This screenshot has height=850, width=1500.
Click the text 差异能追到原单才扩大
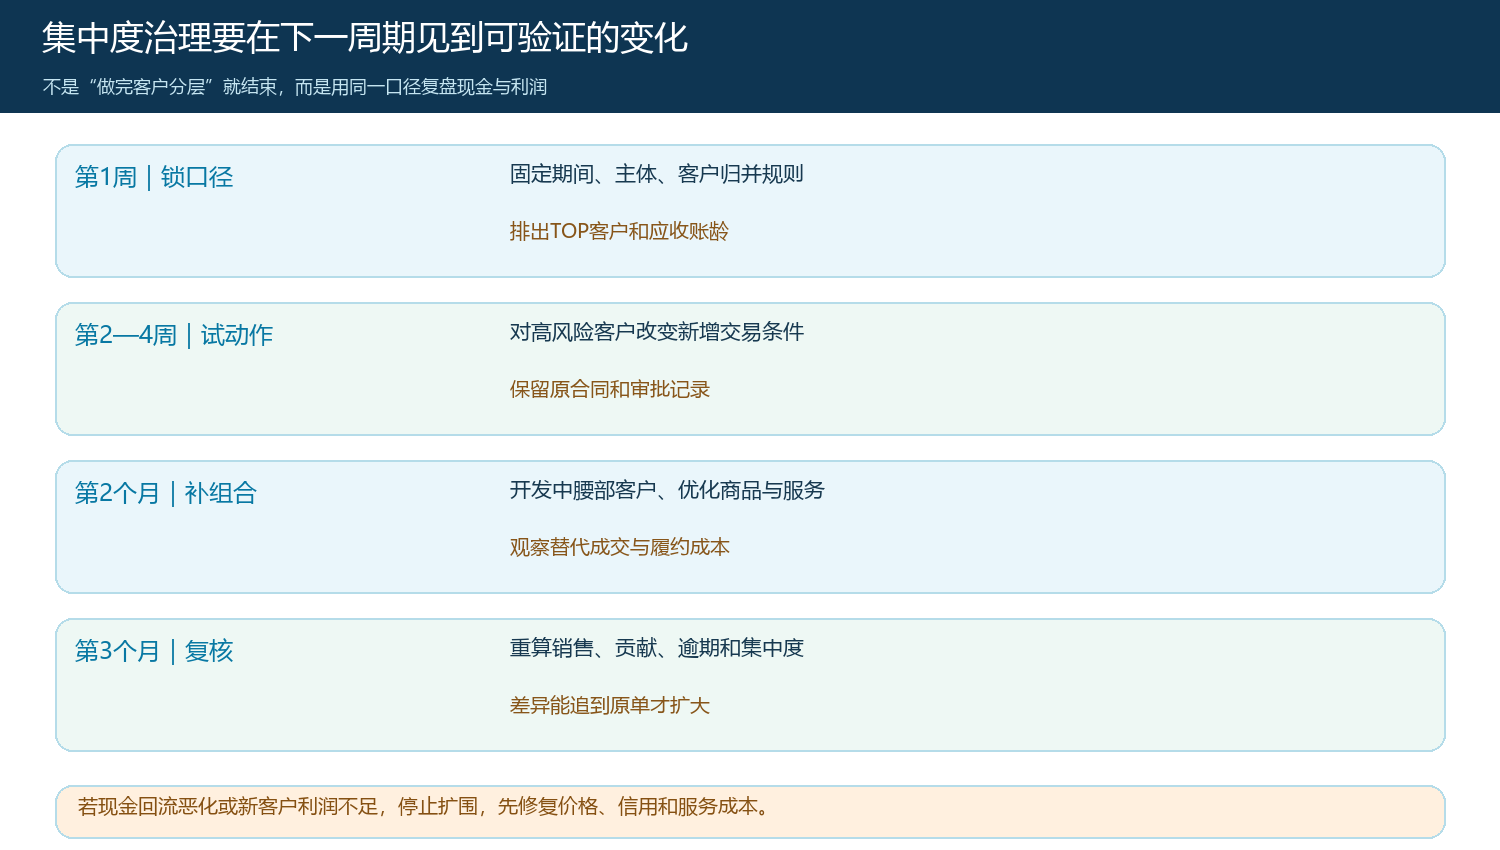(610, 705)
